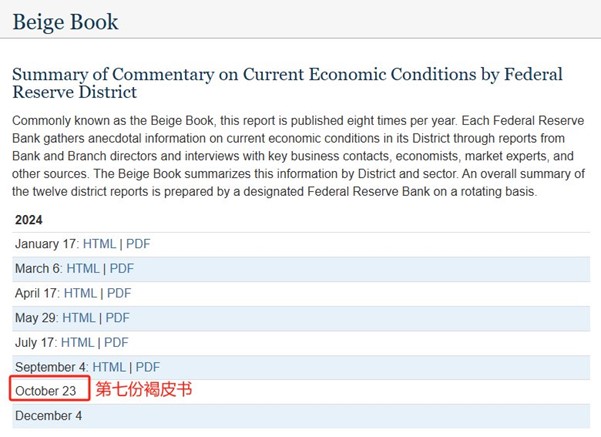This screenshot has height=437, width=601.
Task: Click the red 第七份褐皮书 annotation
Action: pyautogui.click(x=143, y=390)
